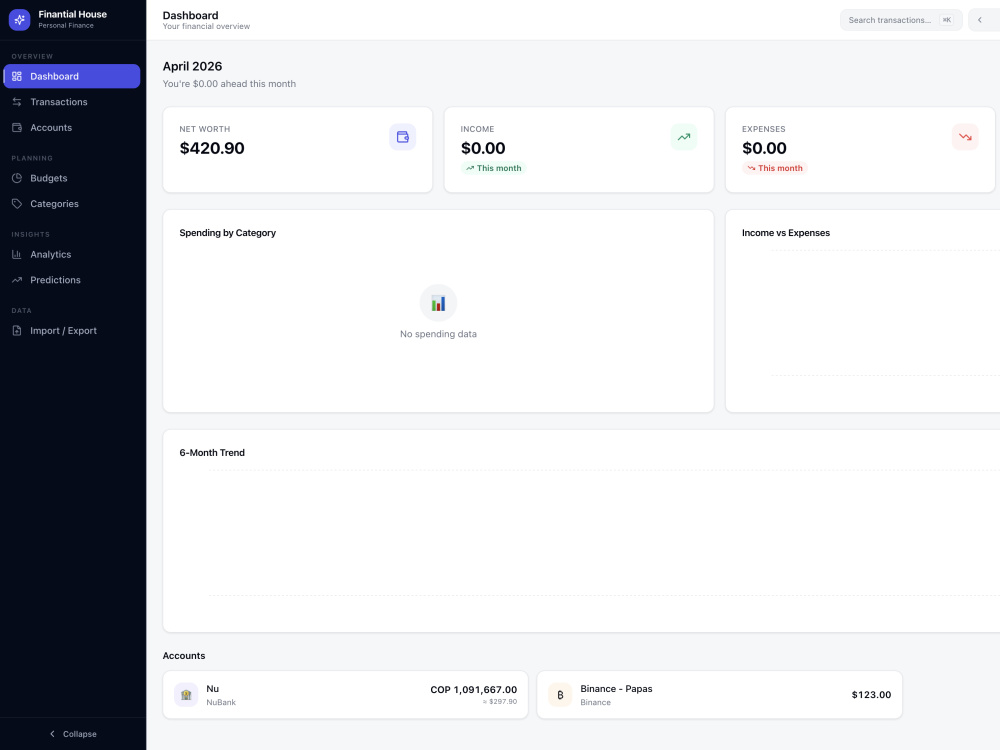Viewport: 1000px width, 750px height.
Task: Click the red downward trend icon in Expenses card
Action: click(965, 136)
